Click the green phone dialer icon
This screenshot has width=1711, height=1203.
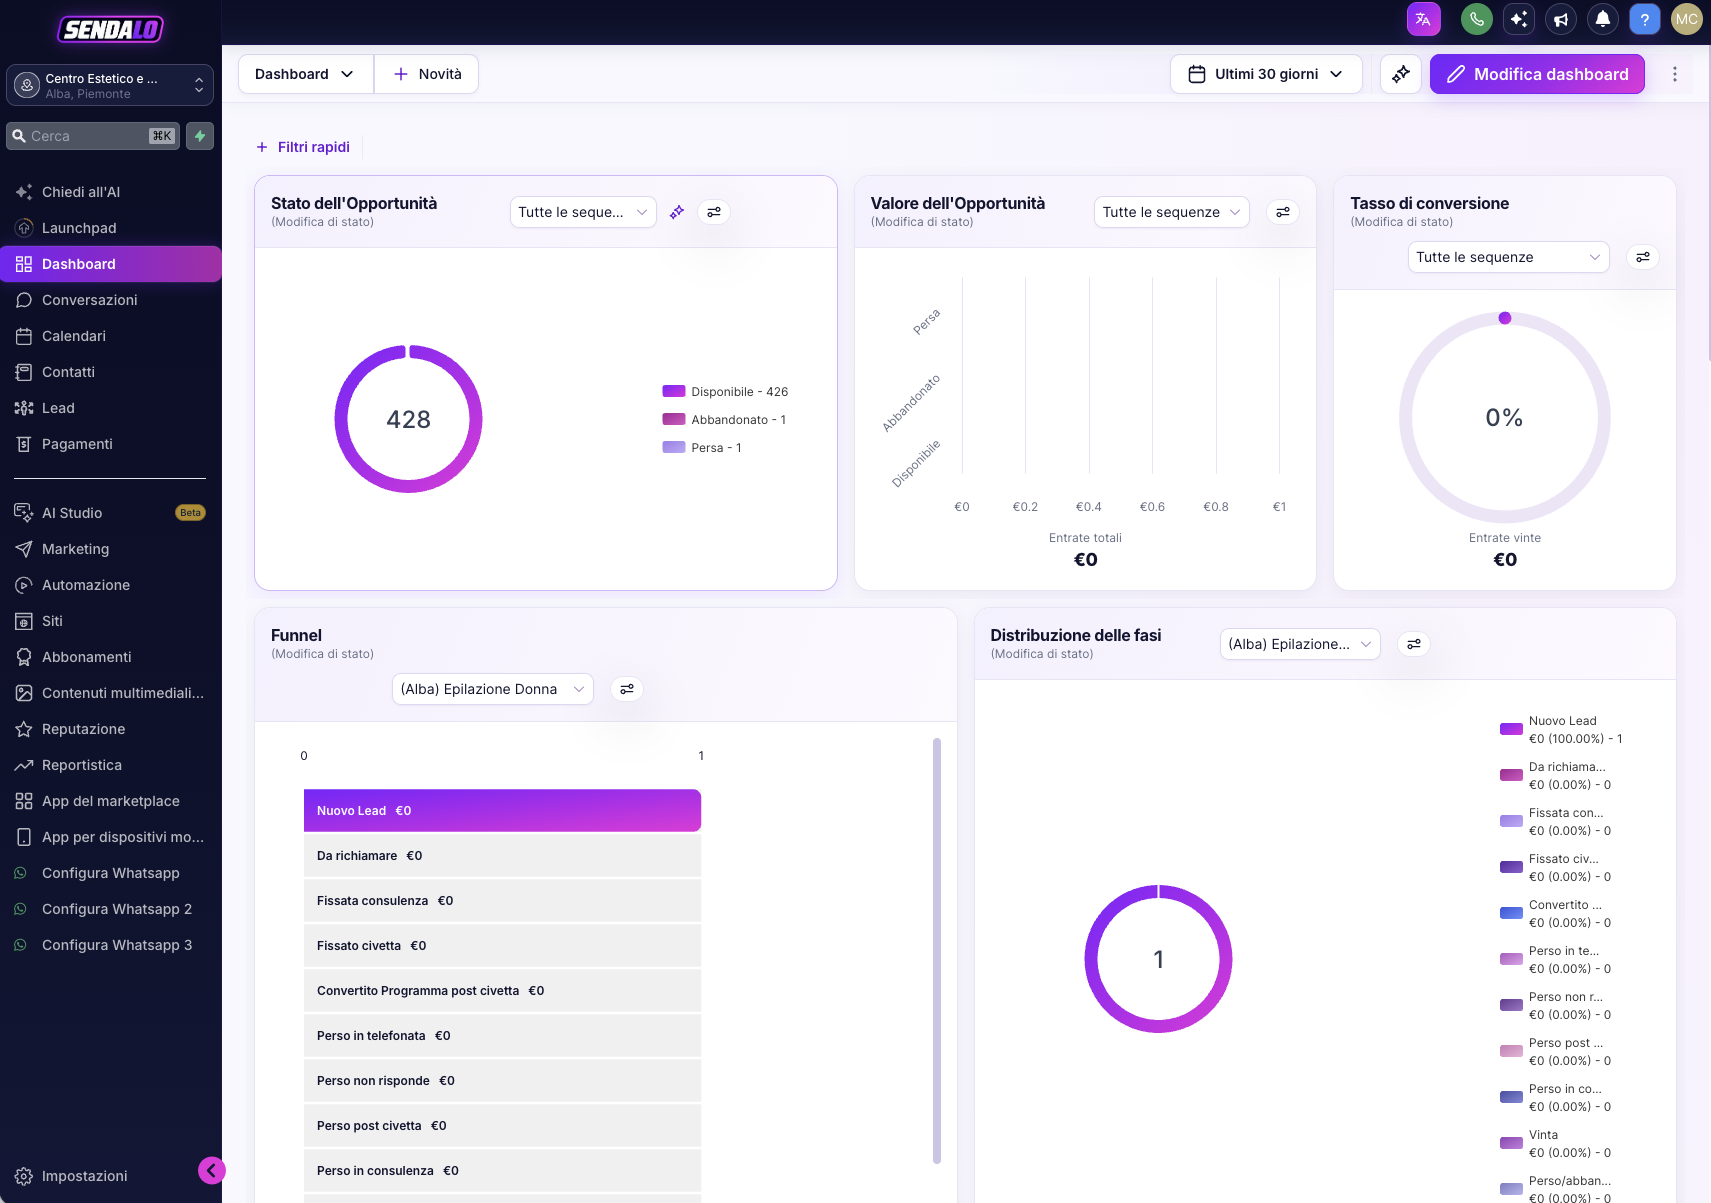pos(1477,19)
